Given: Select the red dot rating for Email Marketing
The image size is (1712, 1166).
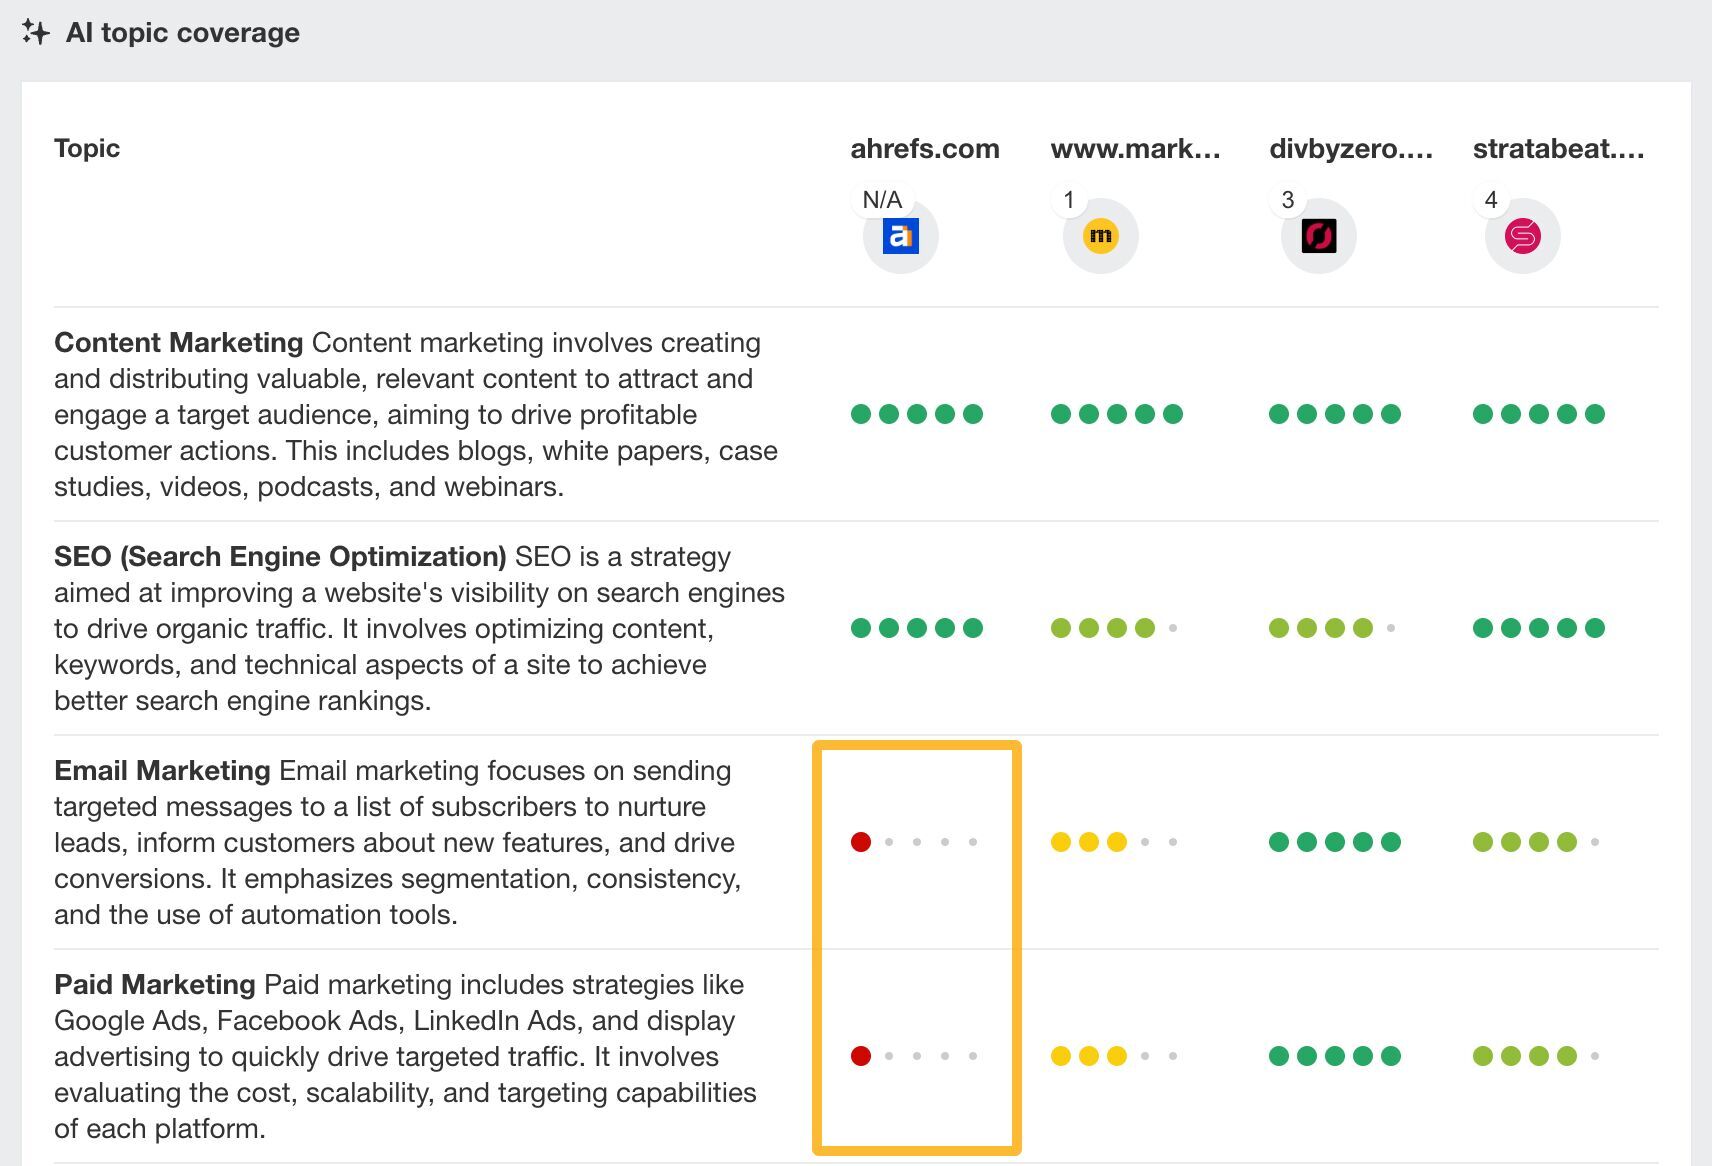Looking at the screenshot, I should tap(860, 841).
